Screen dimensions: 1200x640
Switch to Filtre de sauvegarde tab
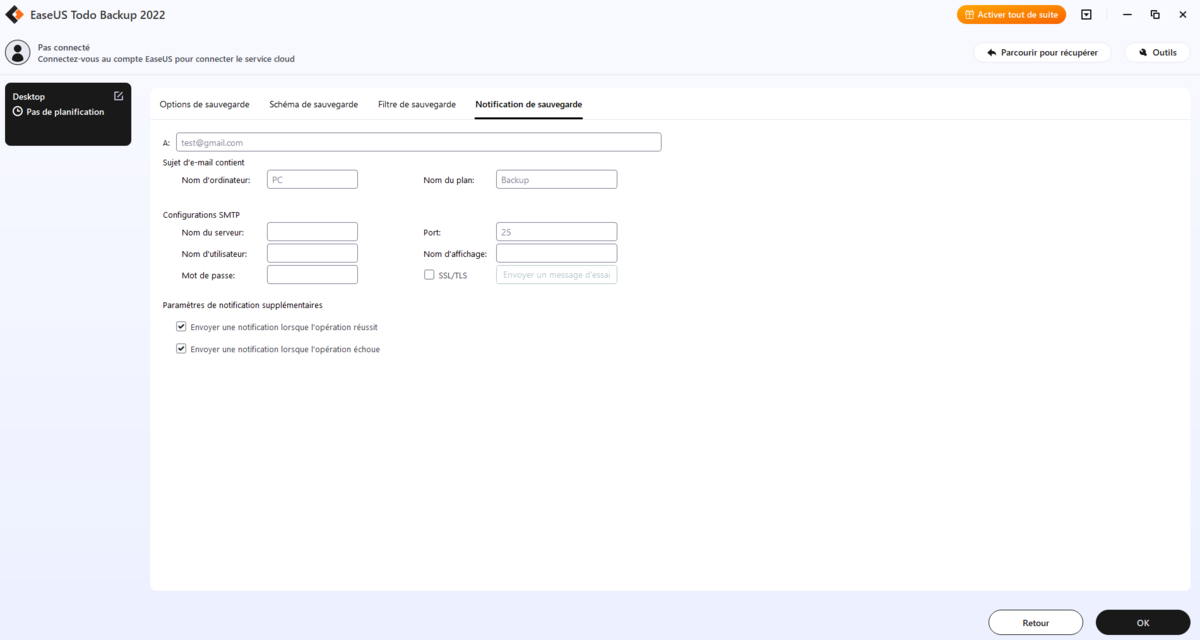click(x=417, y=104)
